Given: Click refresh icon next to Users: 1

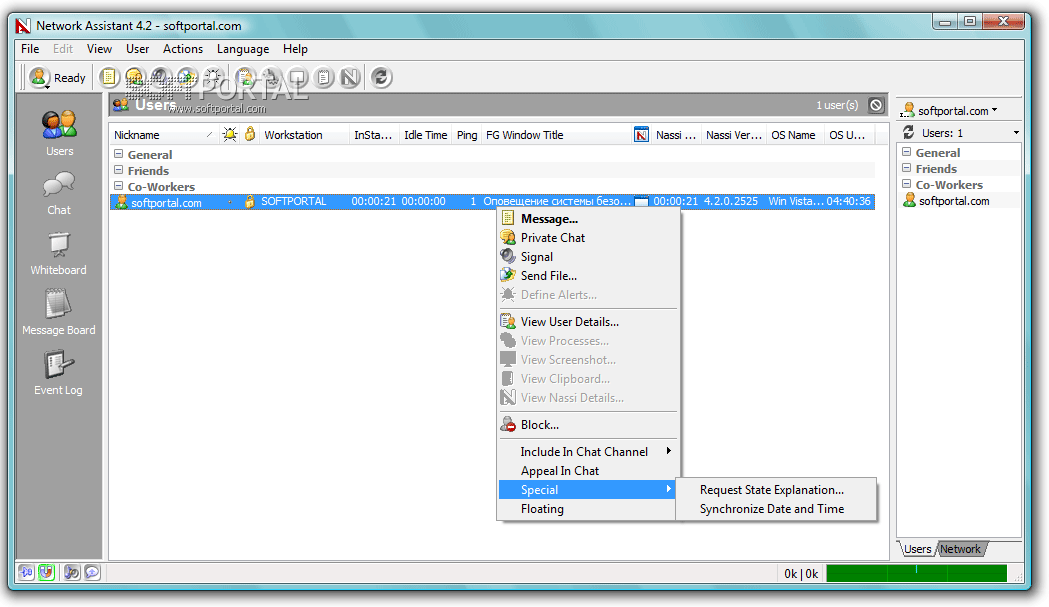Looking at the screenshot, I should tap(908, 133).
